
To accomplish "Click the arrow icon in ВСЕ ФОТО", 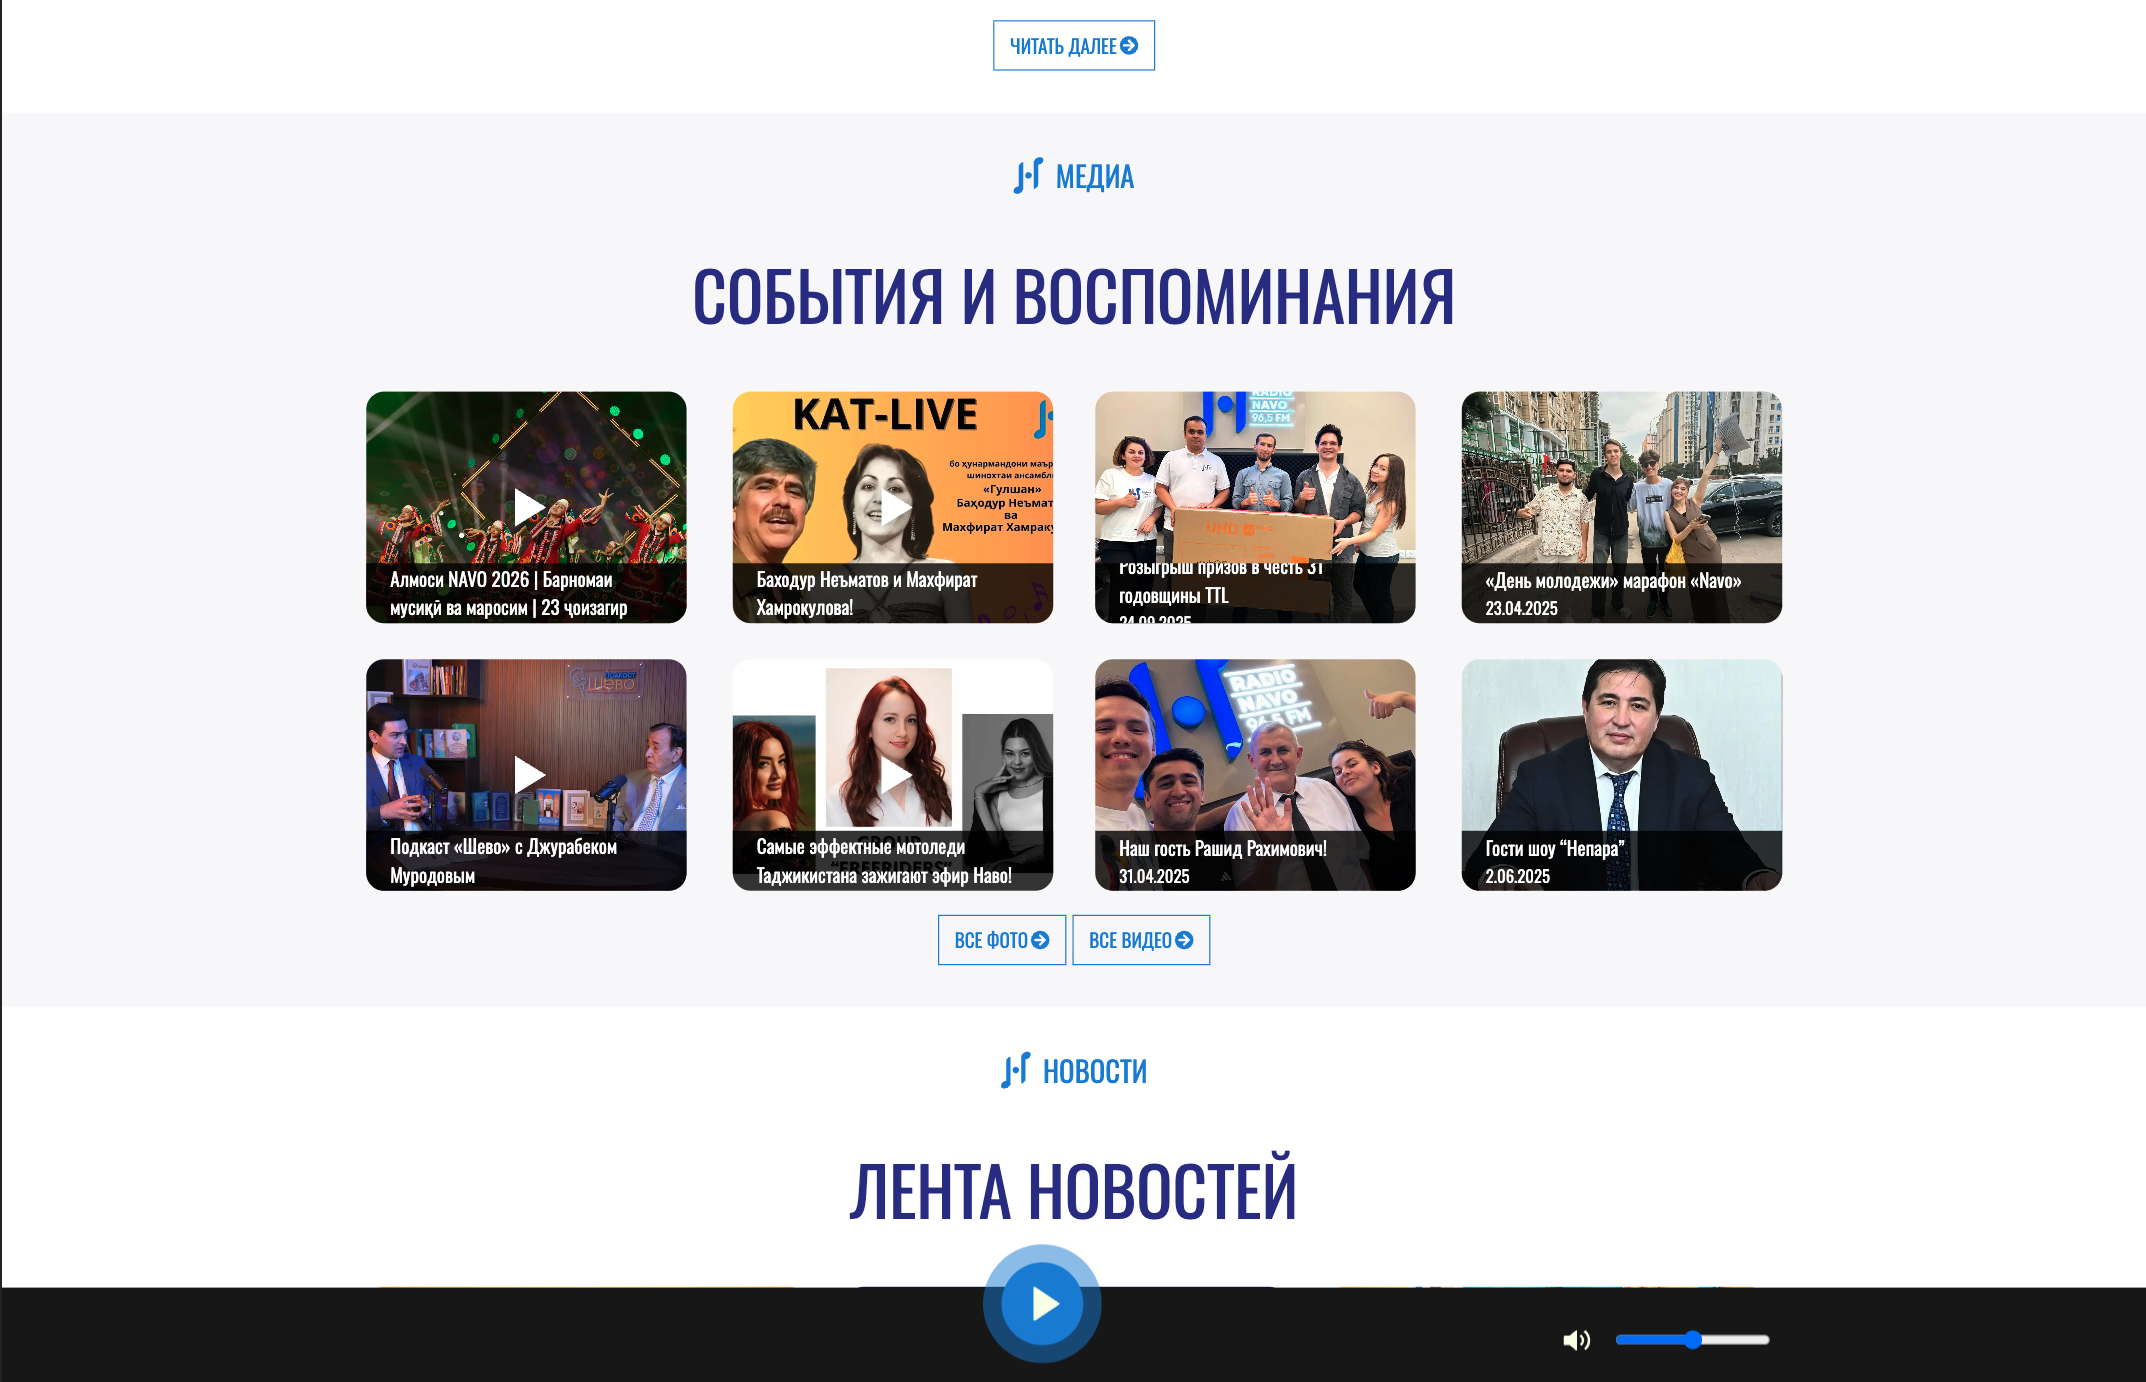I will tap(1040, 940).
